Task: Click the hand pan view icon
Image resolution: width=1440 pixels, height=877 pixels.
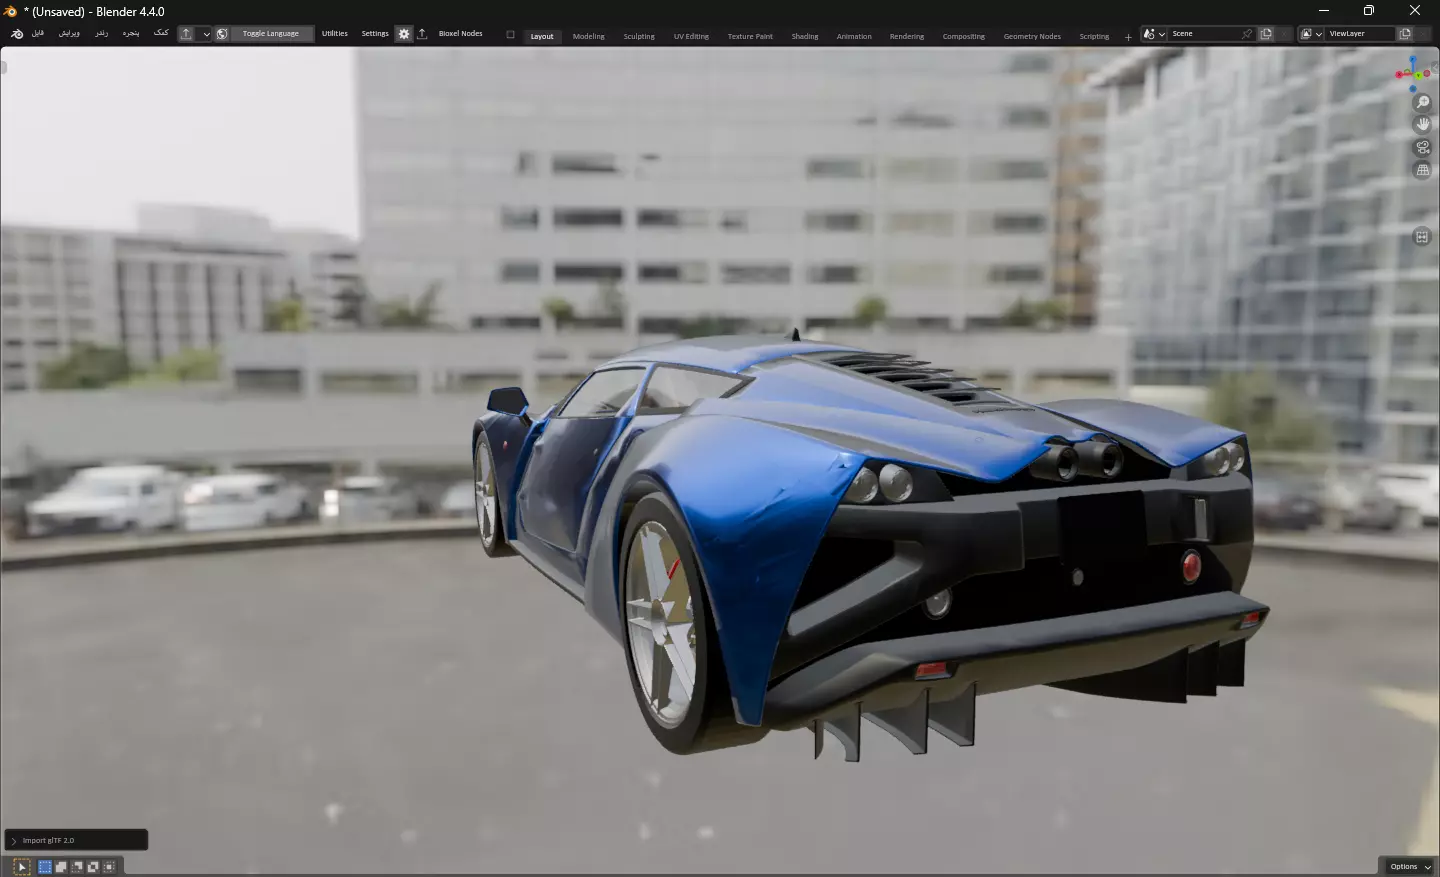Action: tap(1423, 125)
